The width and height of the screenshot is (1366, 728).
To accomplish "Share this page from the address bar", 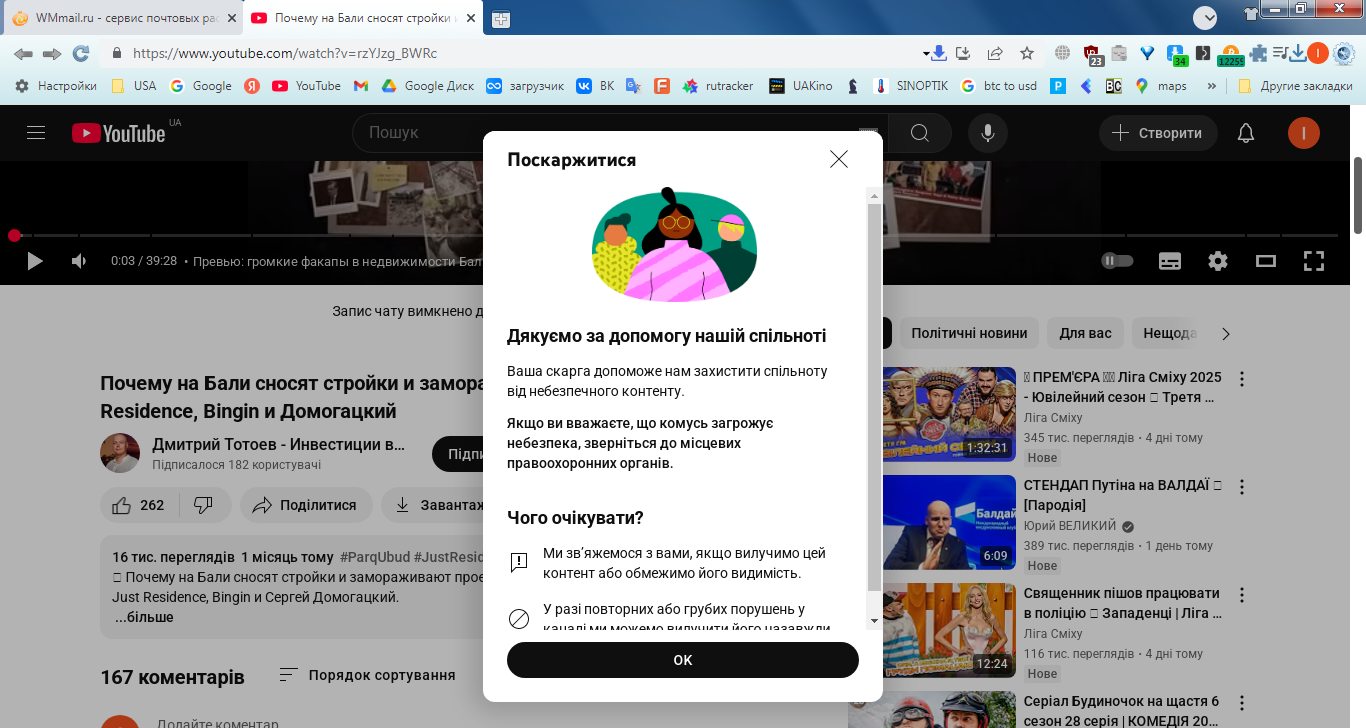I will 995,53.
